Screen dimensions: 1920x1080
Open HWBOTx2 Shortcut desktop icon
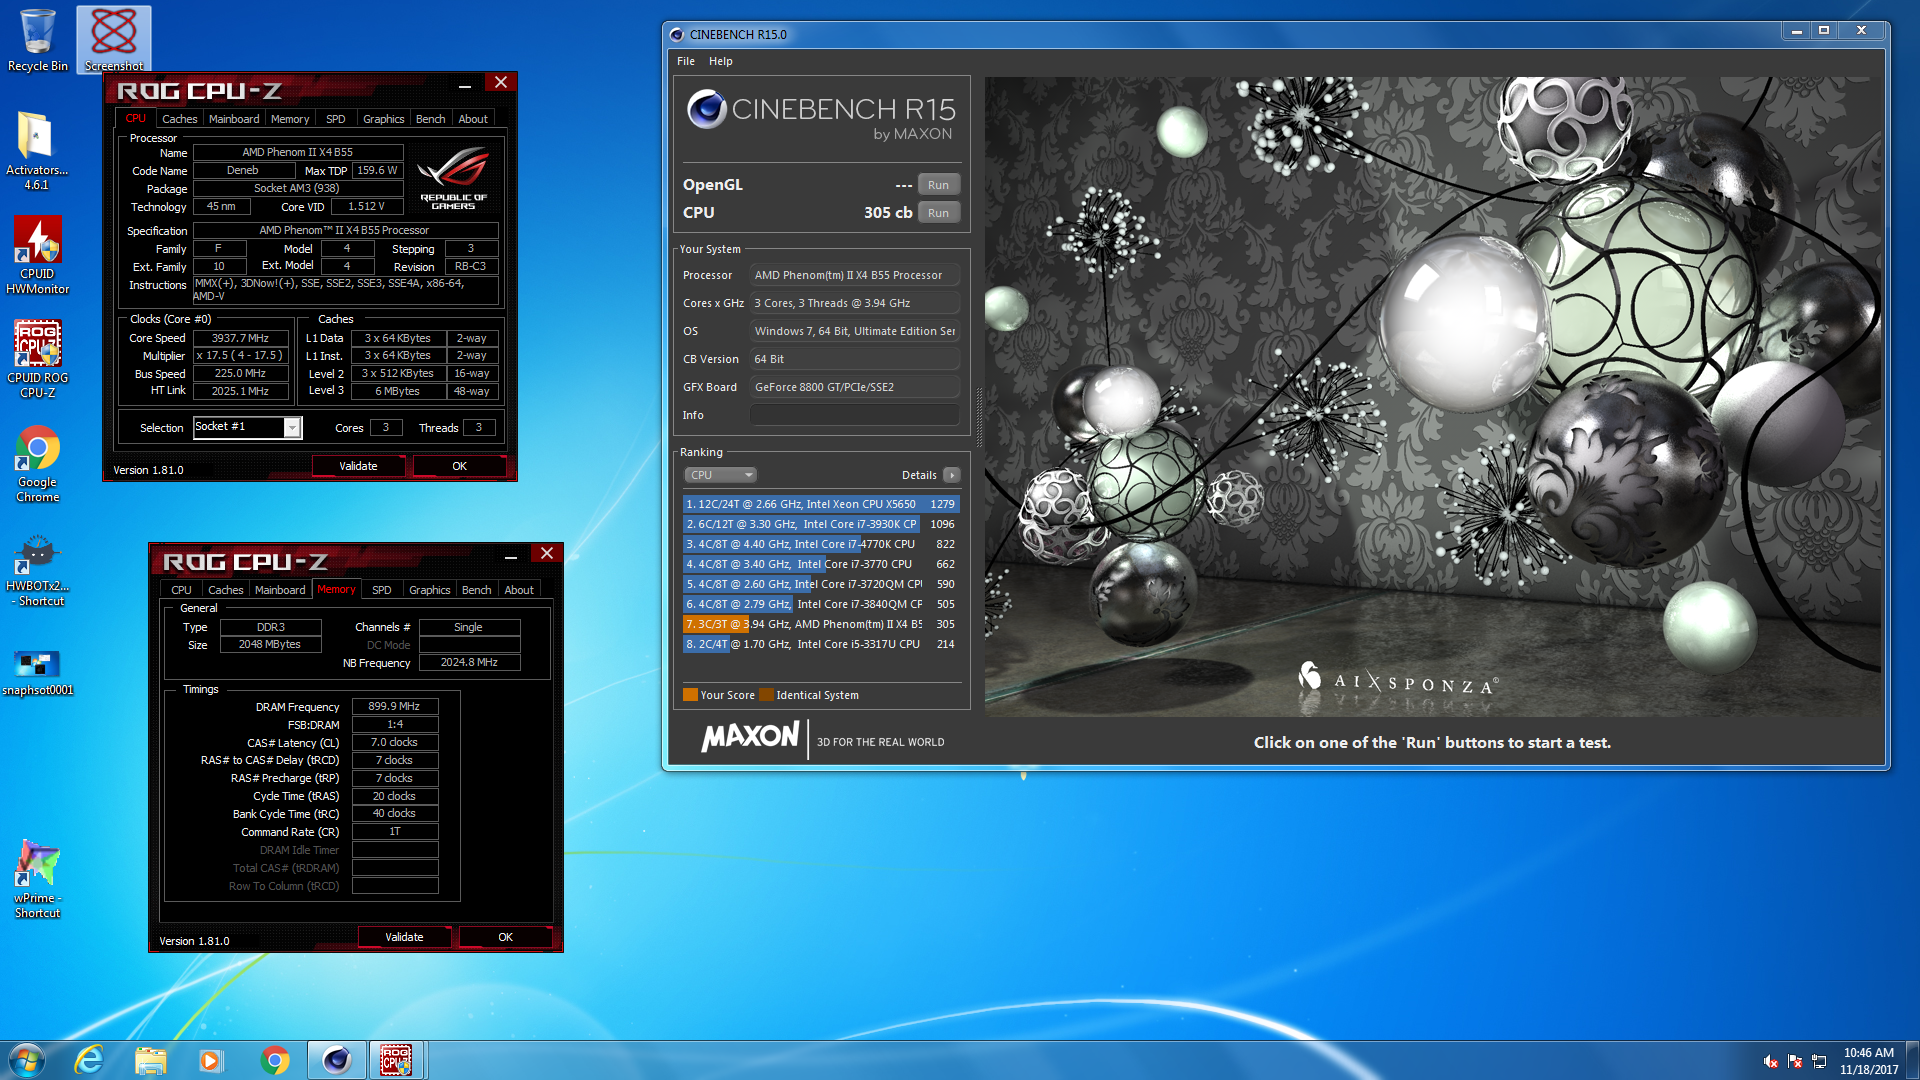tap(37, 571)
